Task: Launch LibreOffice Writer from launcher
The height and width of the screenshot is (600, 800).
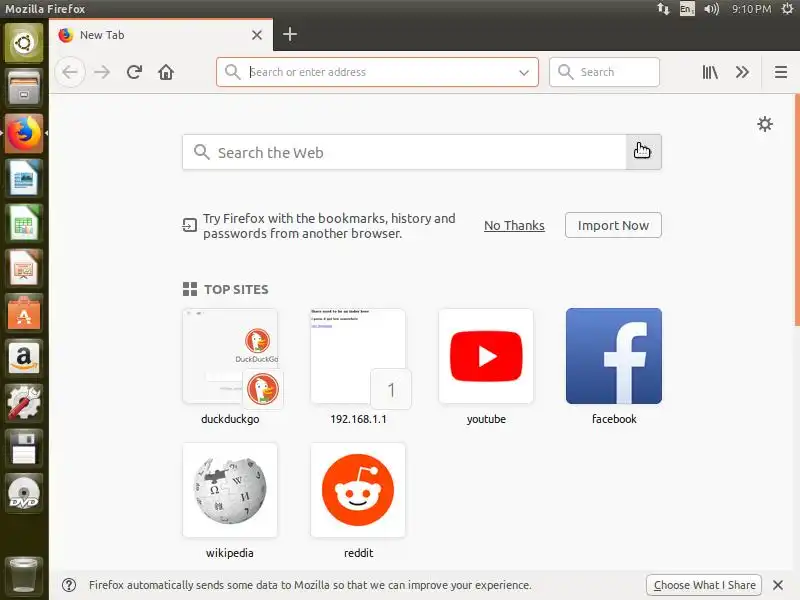Action: pos(24,178)
